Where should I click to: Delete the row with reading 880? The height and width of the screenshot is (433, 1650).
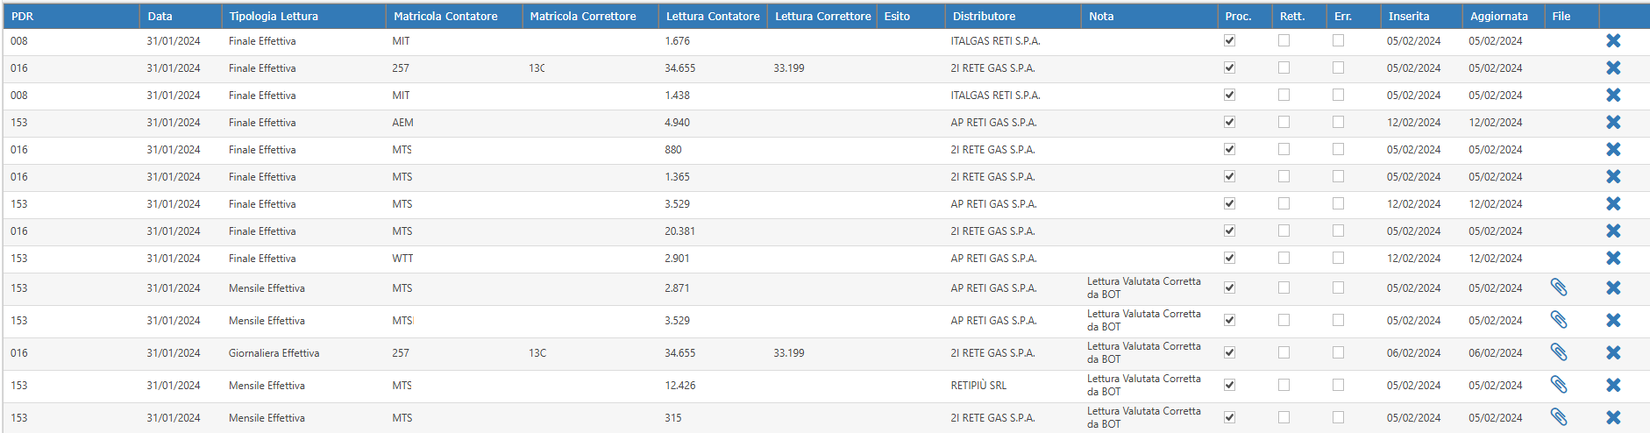pyautogui.click(x=1613, y=149)
